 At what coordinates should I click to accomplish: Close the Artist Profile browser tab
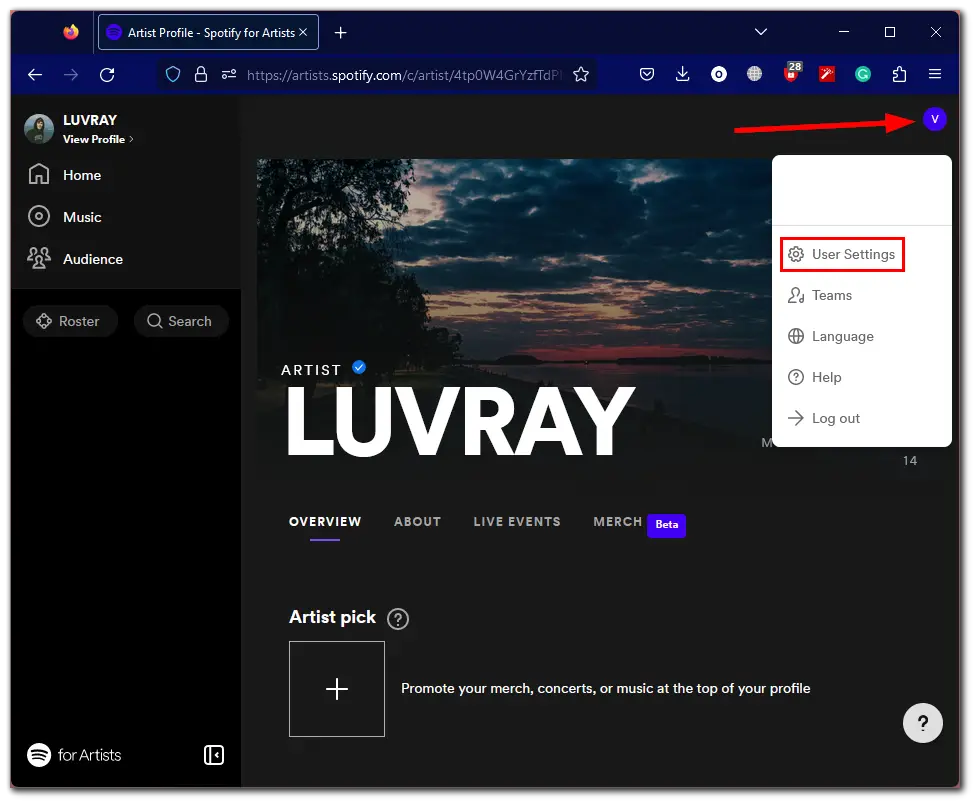[x=303, y=32]
